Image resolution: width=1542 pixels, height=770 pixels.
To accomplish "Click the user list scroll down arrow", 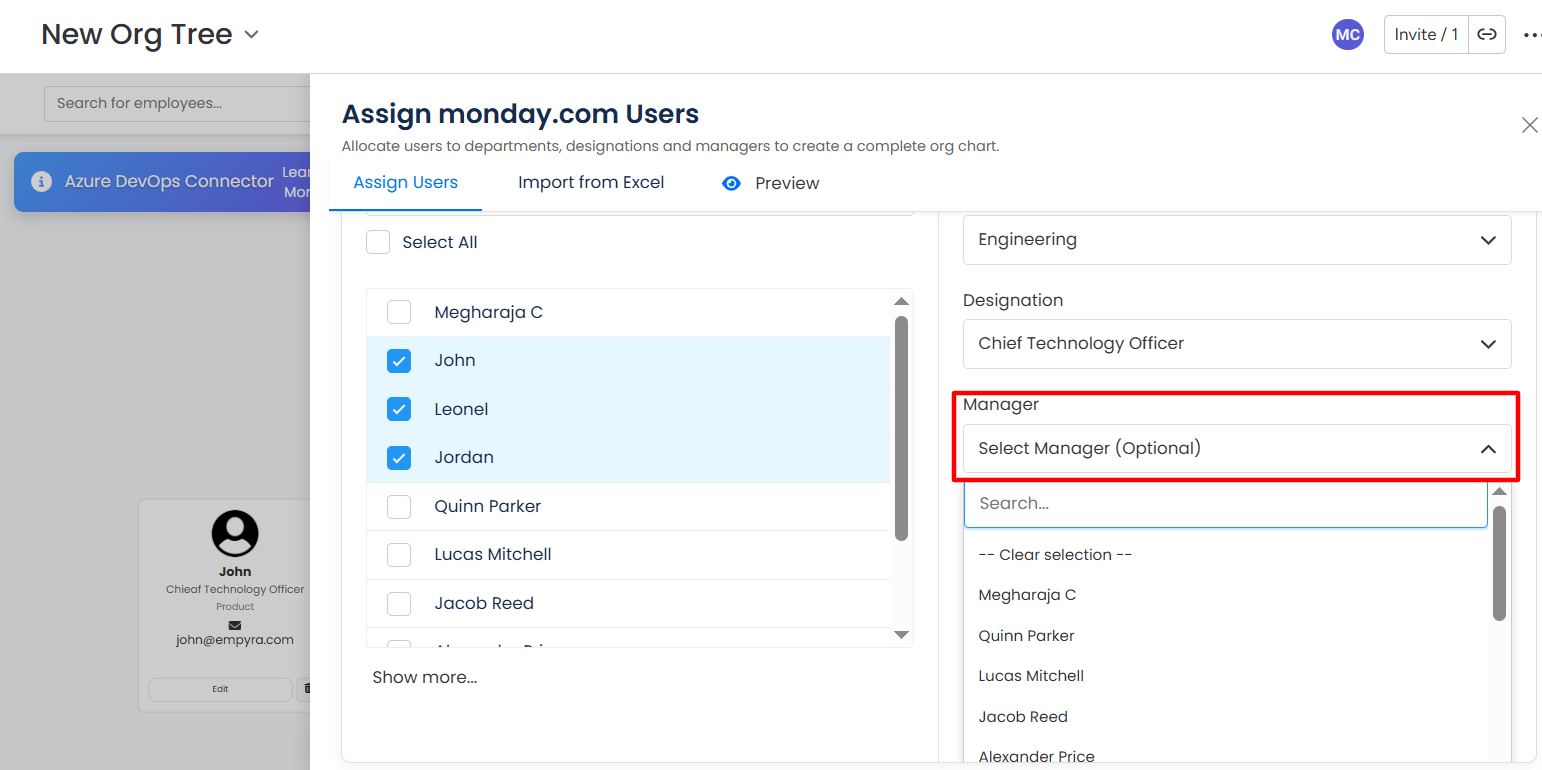I will coord(901,635).
